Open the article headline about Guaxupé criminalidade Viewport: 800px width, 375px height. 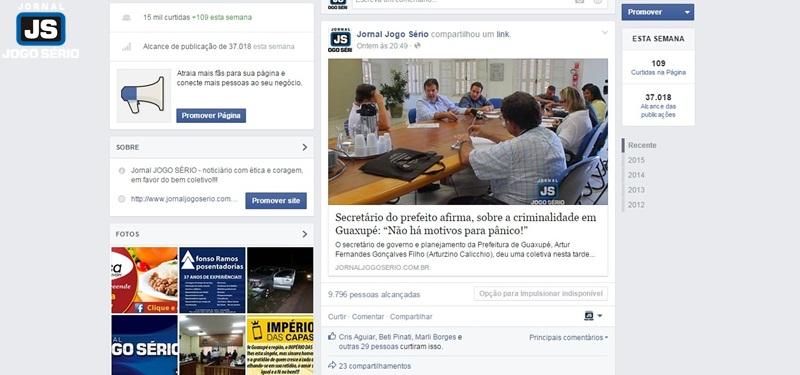point(465,224)
